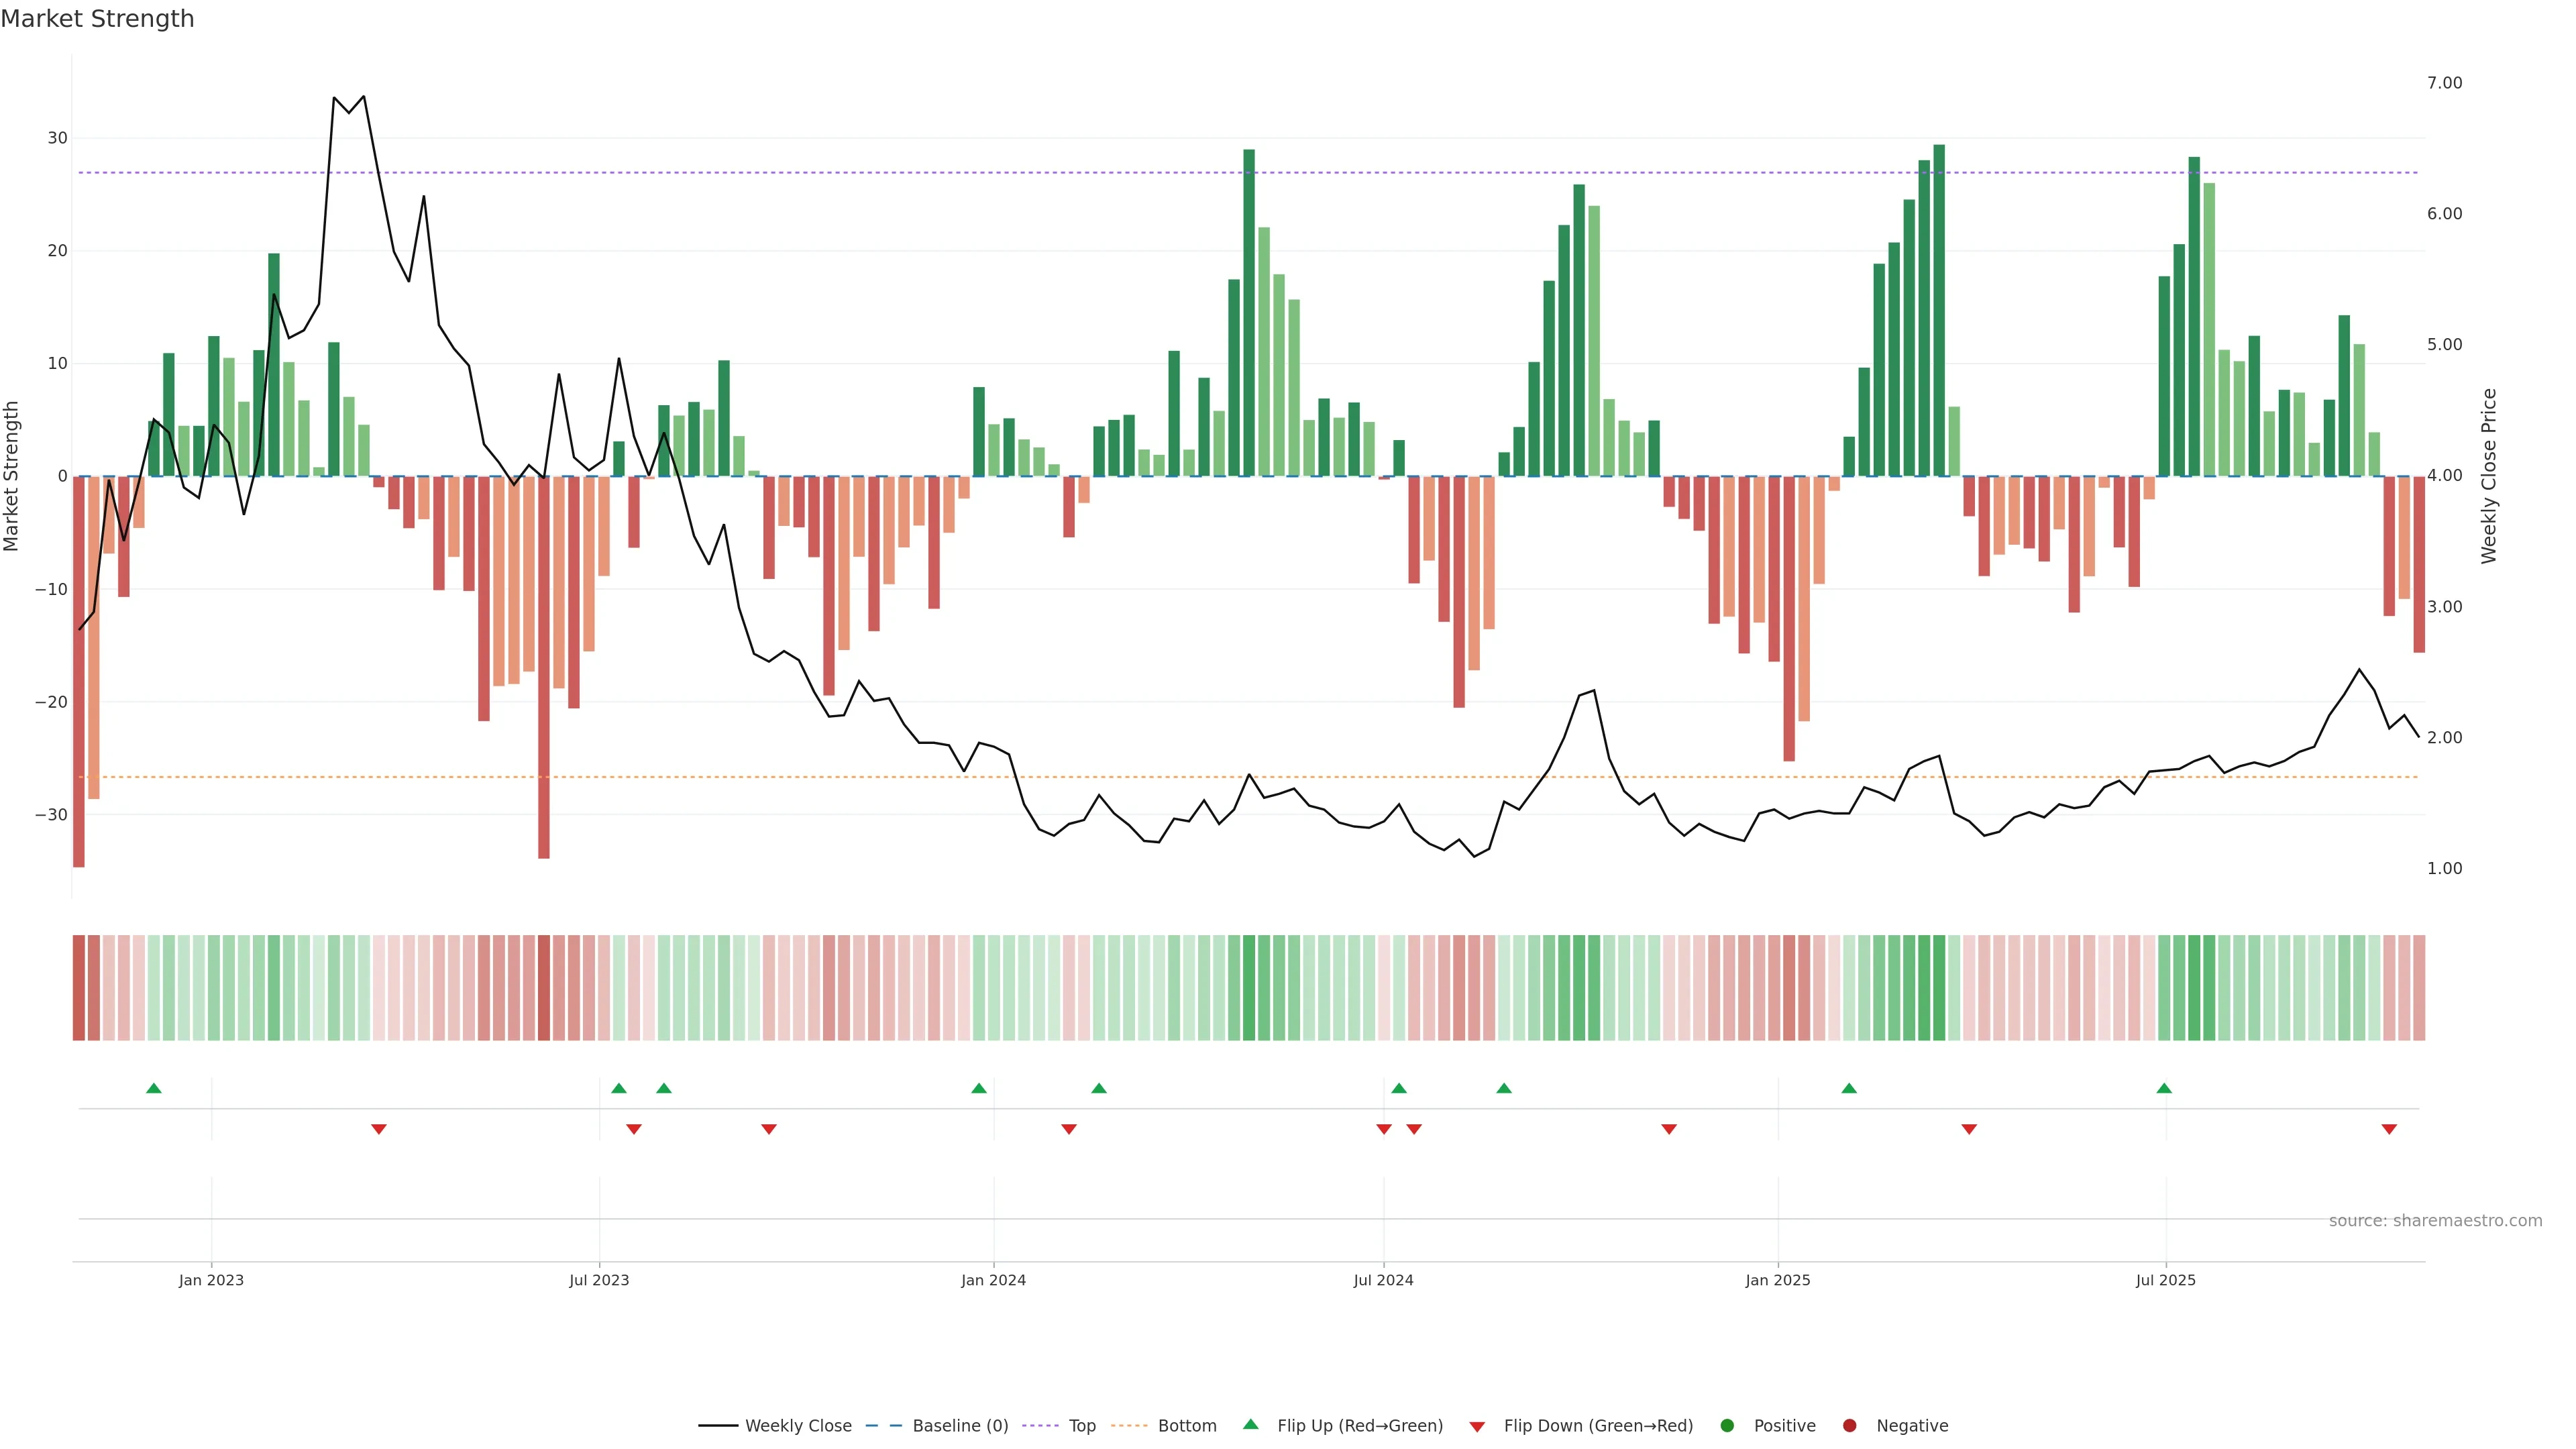The image size is (2576, 1449).
Task: Click the Weekly Close Price axis title
Action: (x=2489, y=476)
